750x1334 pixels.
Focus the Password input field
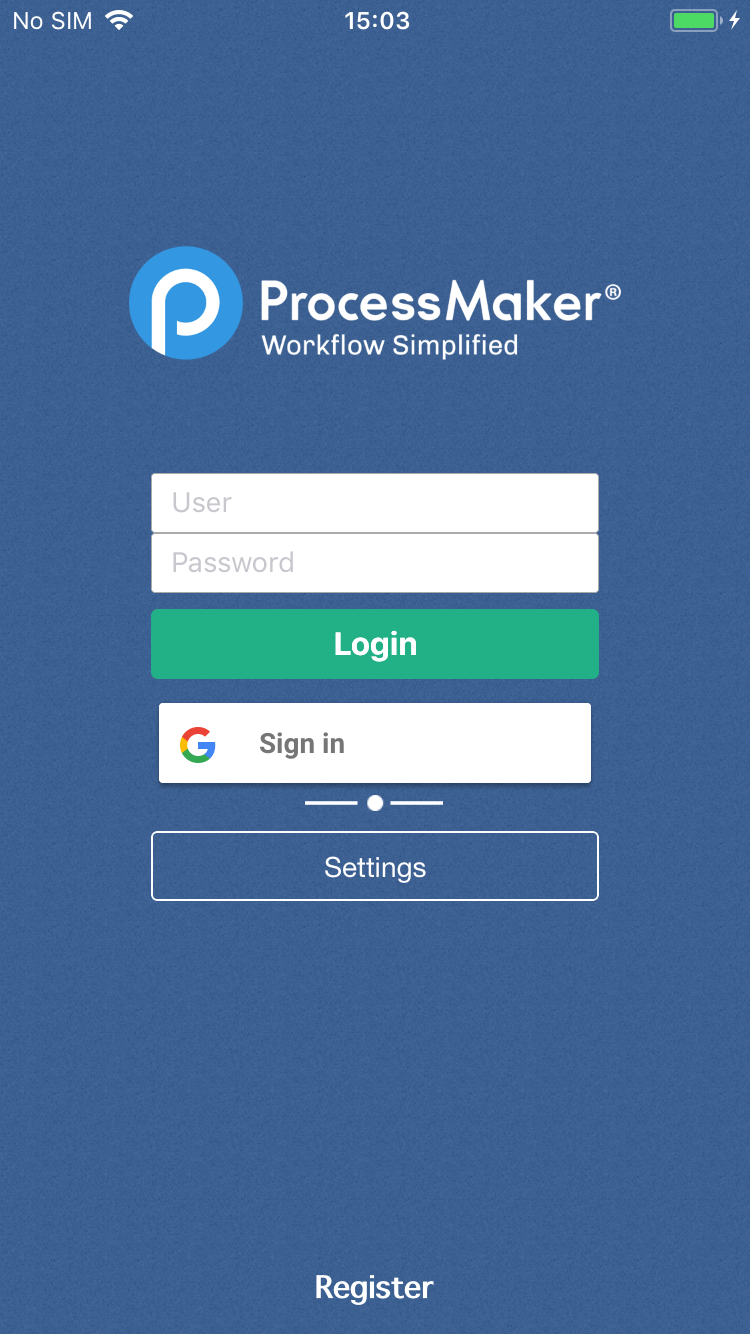[375, 563]
